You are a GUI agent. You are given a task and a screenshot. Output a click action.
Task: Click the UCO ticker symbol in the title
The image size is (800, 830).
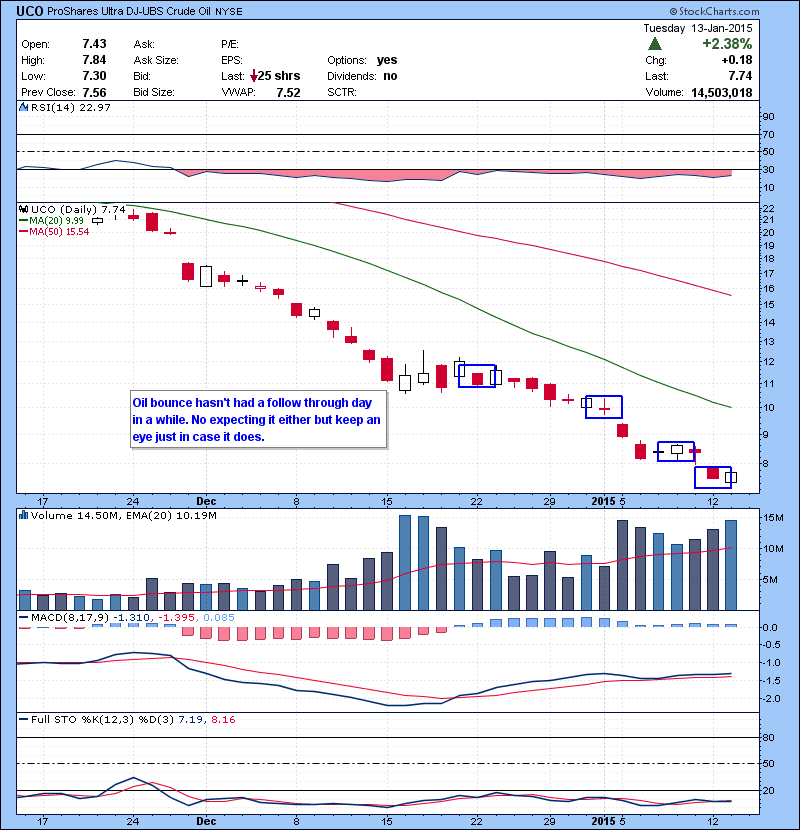30,11
